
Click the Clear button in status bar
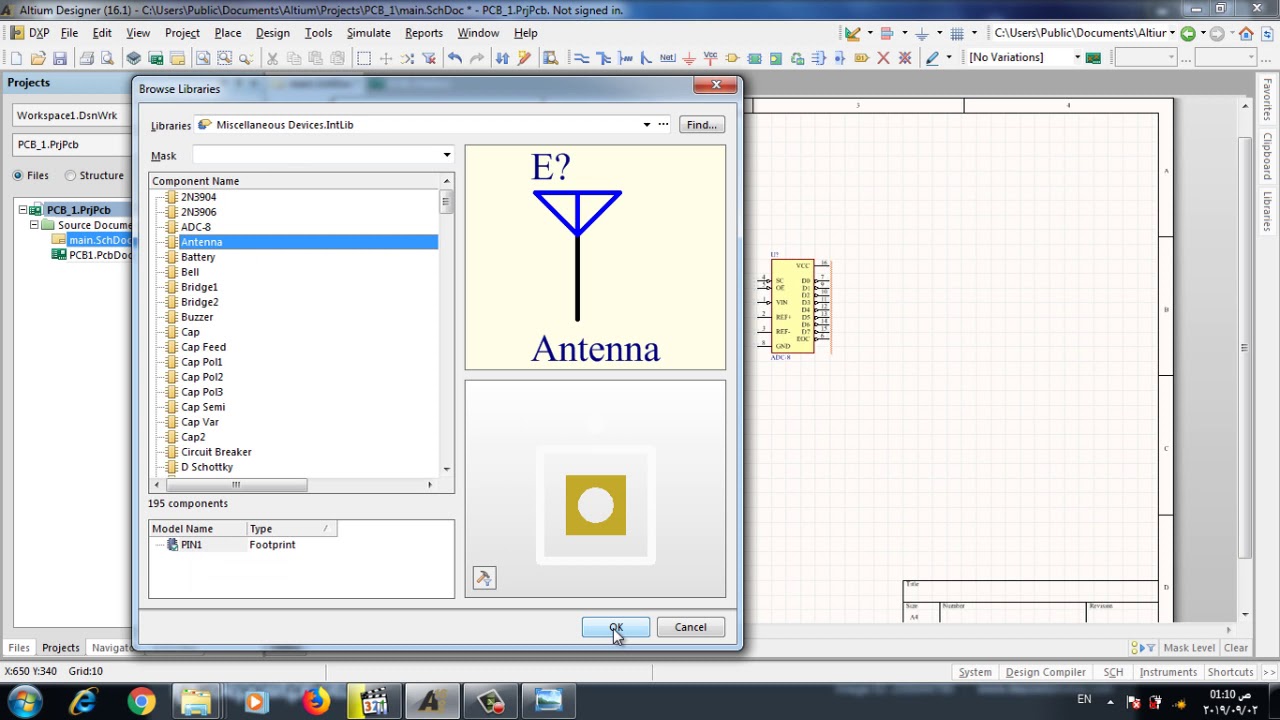coord(1236,648)
